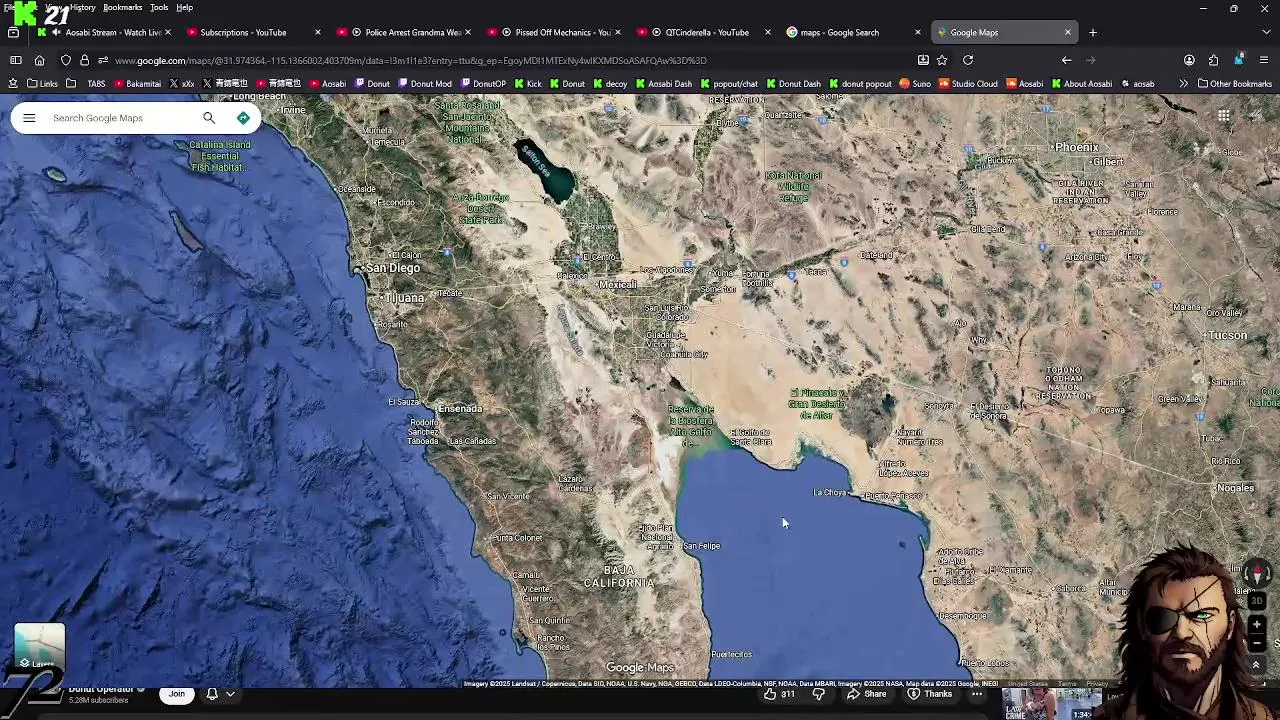This screenshot has height=720, width=1280.
Task: Open the Google Maps hamburger menu
Action: click(x=29, y=118)
